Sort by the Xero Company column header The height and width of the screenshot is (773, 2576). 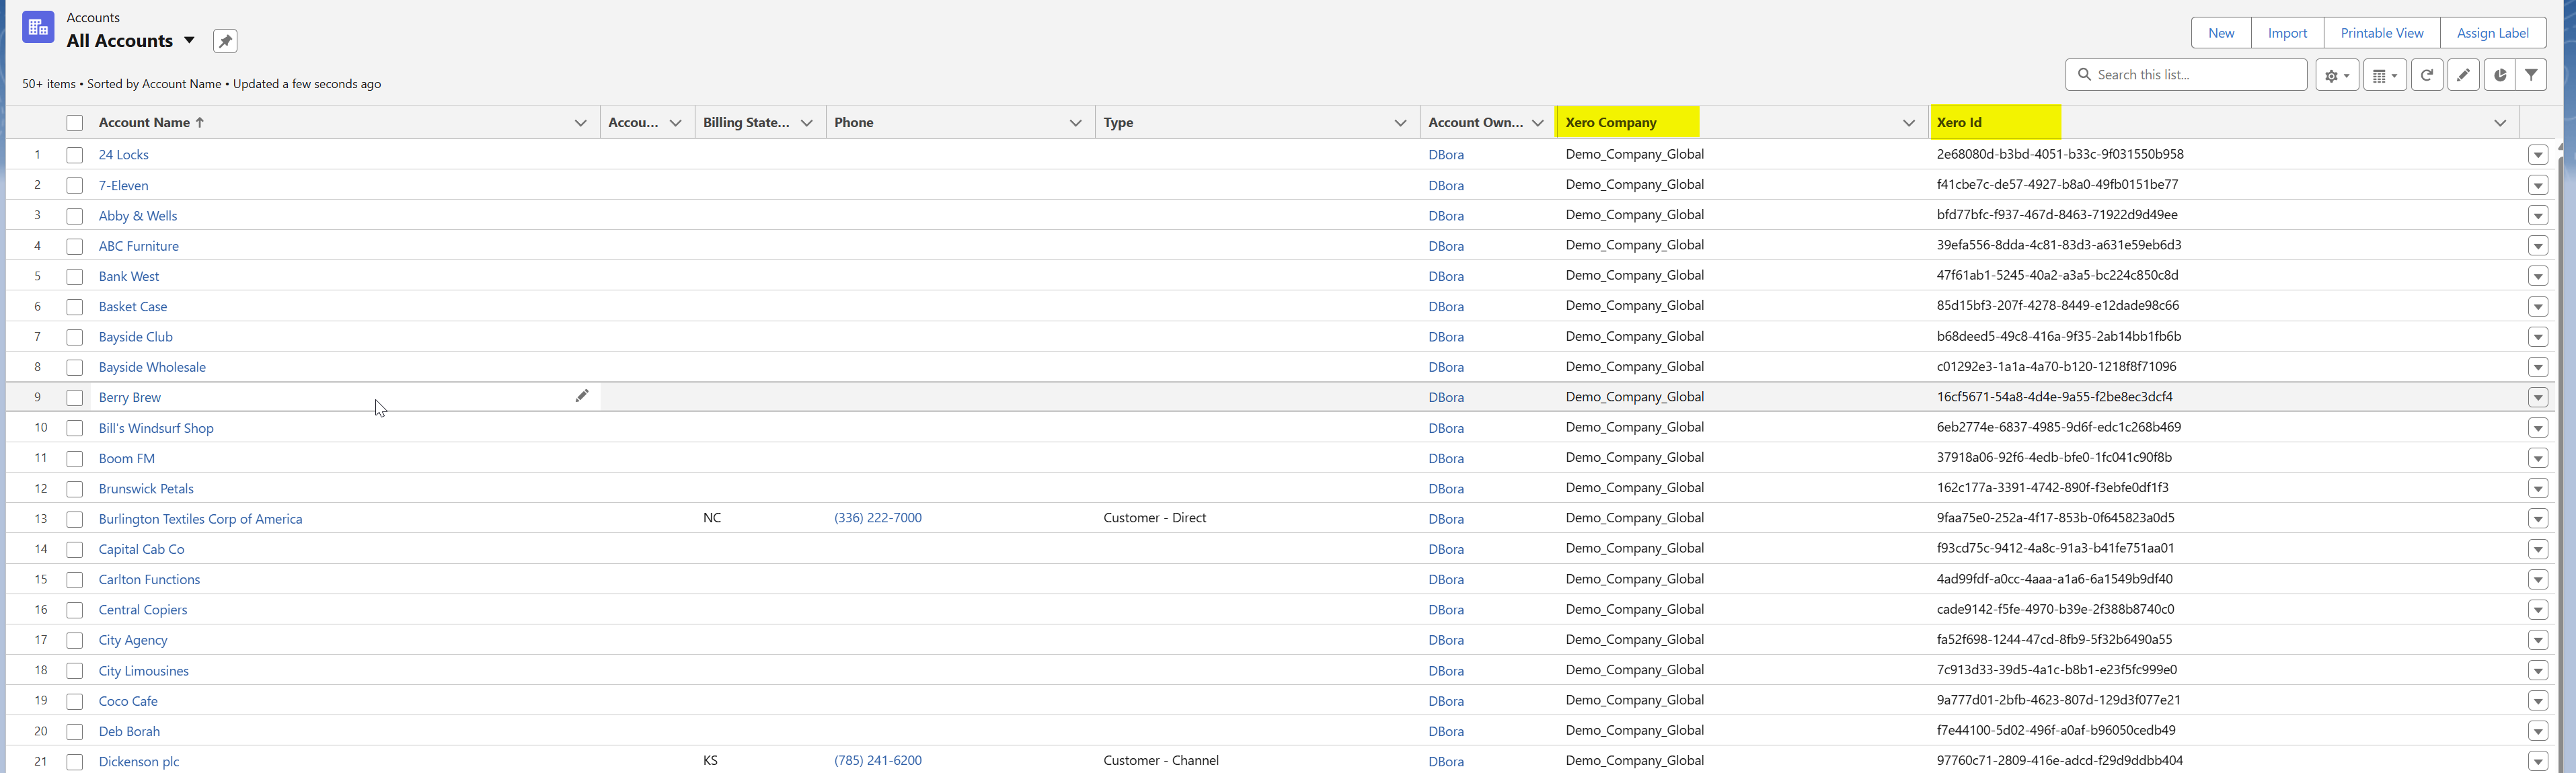pyautogui.click(x=1610, y=122)
